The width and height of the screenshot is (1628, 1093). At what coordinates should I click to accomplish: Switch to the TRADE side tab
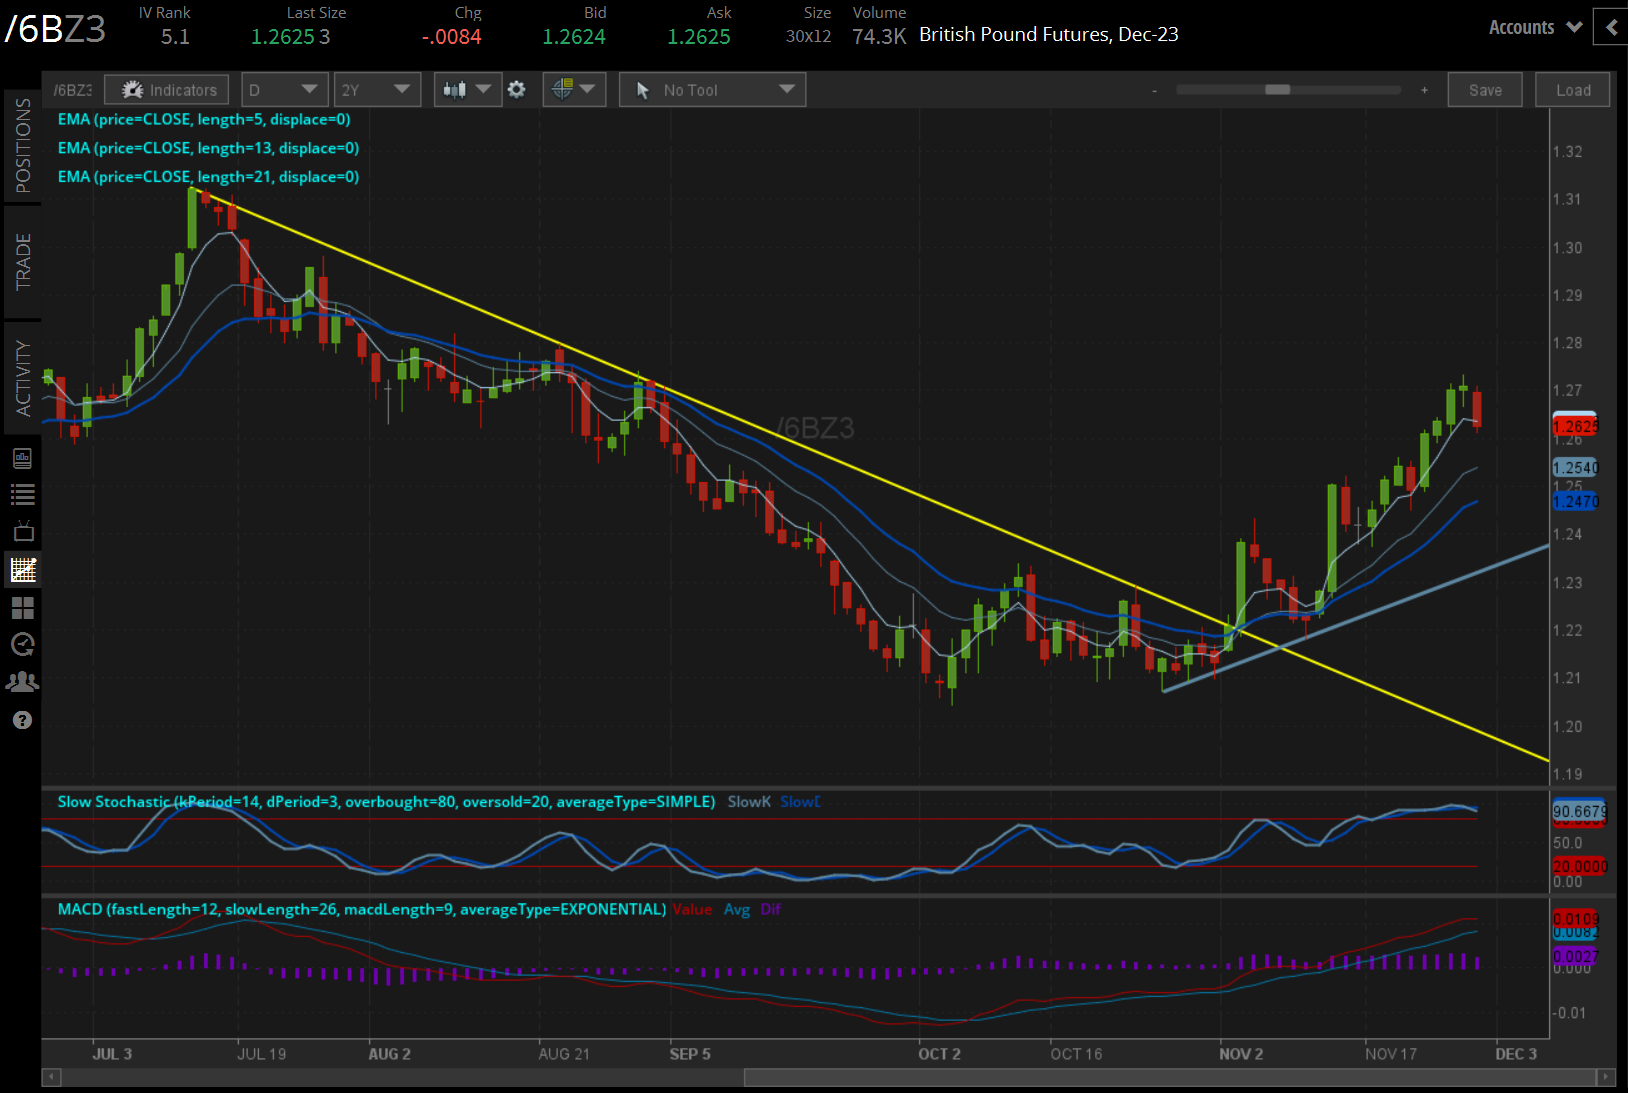click(x=22, y=262)
